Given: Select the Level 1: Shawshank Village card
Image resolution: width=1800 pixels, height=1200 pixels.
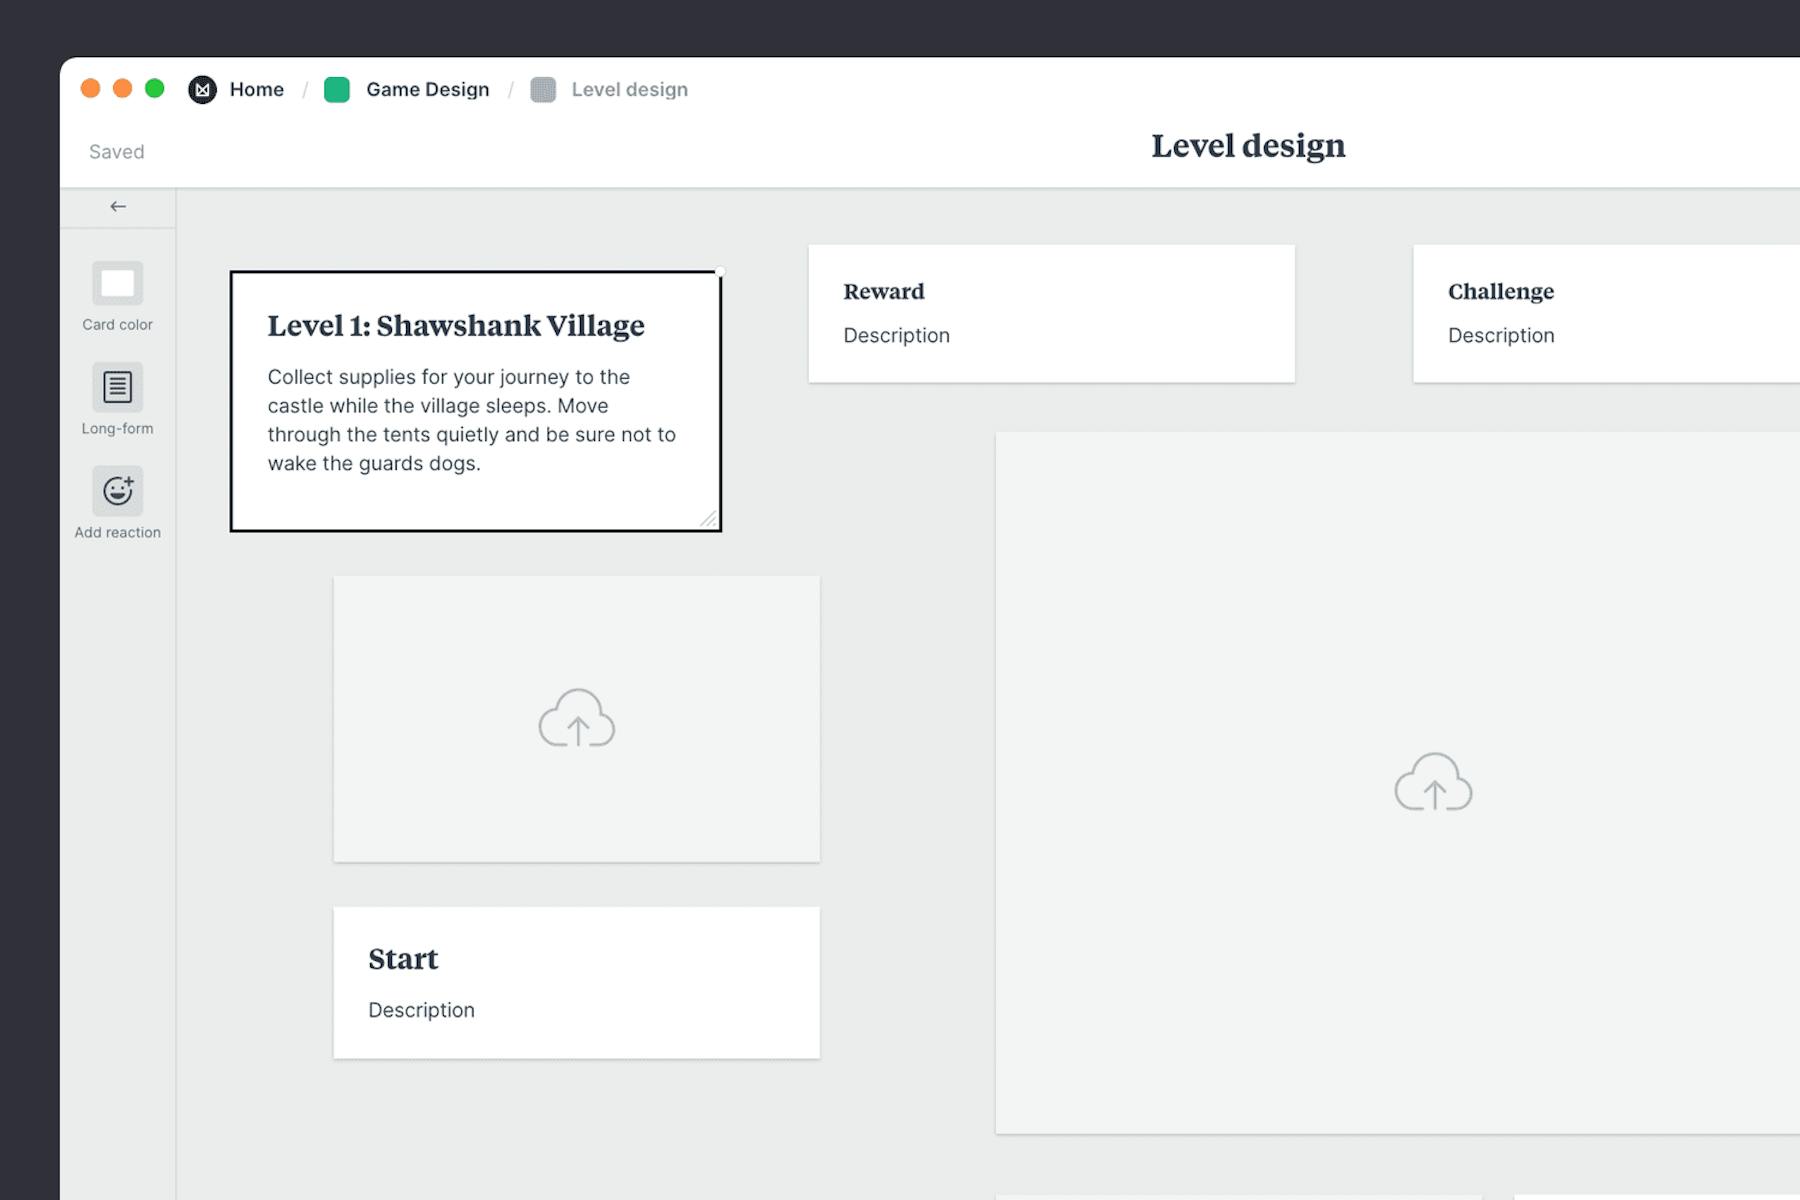Looking at the screenshot, I should click(475, 398).
